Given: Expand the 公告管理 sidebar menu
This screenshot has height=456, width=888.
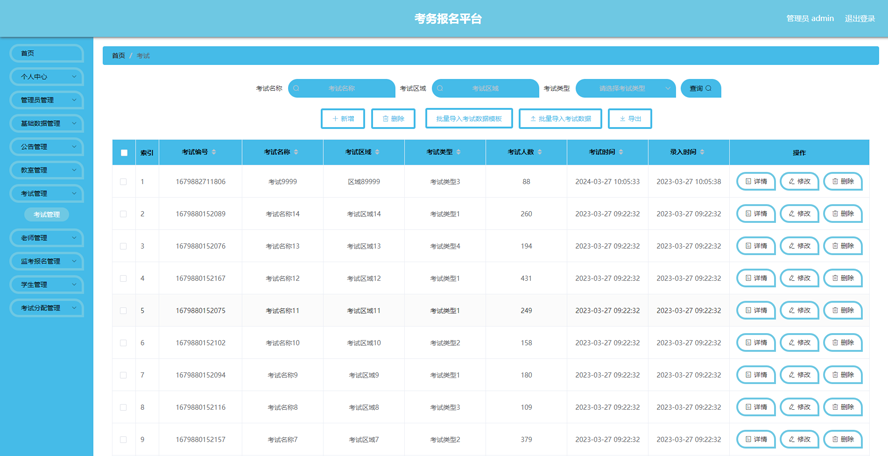Looking at the screenshot, I should click(x=46, y=147).
